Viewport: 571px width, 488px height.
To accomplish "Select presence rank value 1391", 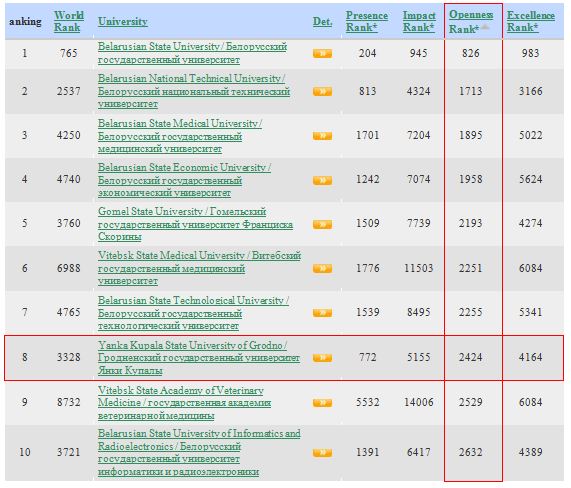I will pyautogui.click(x=367, y=452).
